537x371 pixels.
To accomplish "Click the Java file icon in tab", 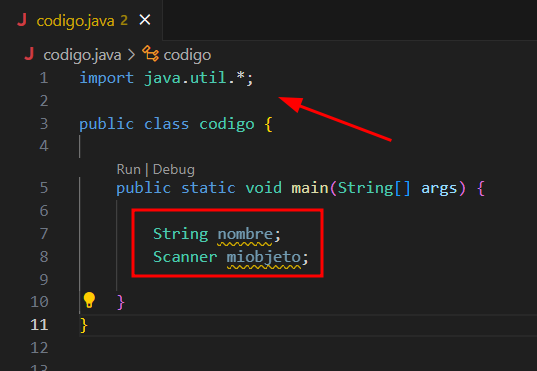I will click(x=22, y=20).
